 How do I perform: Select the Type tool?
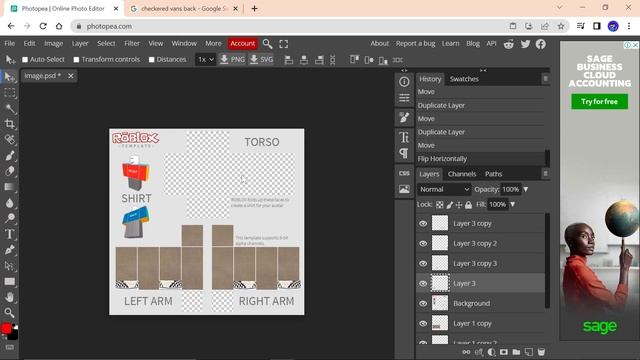point(10,234)
